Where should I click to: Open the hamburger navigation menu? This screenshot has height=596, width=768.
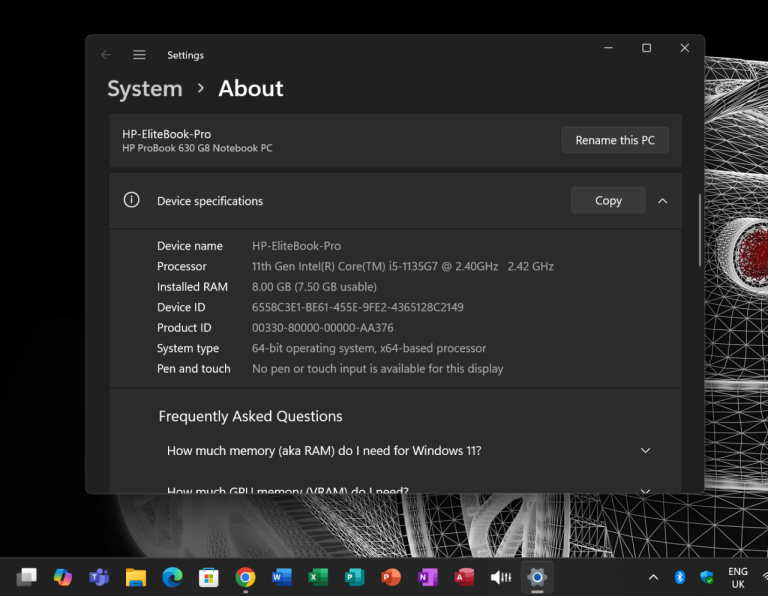[x=139, y=55]
